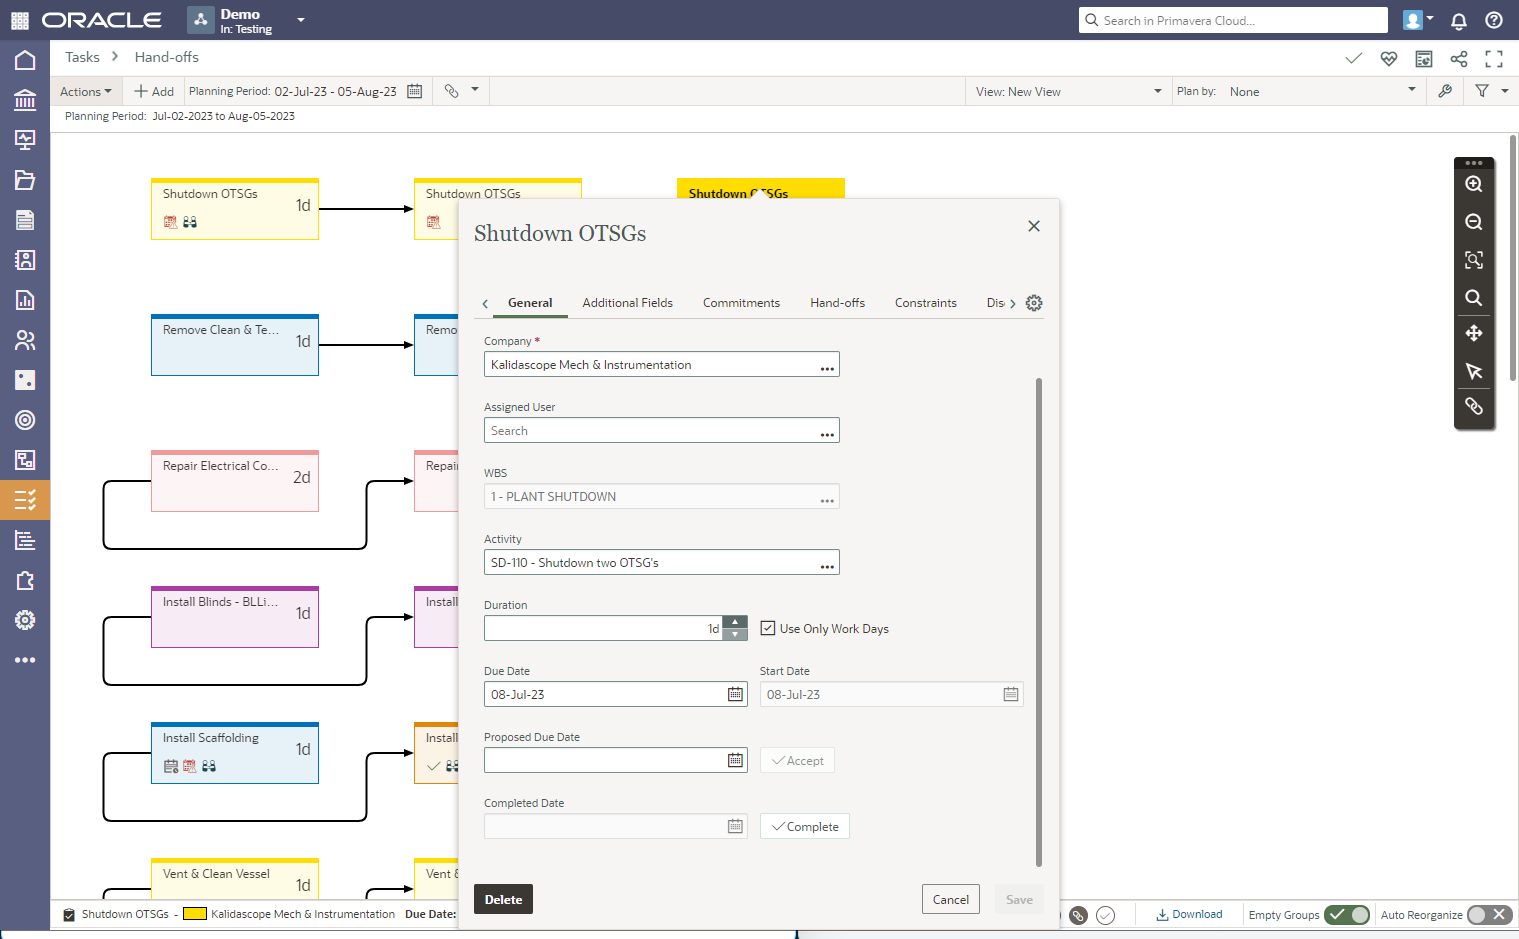
Task: Activate the Pan tool in the diagram toolbar
Action: pyautogui.click(x=1474, y=334)
